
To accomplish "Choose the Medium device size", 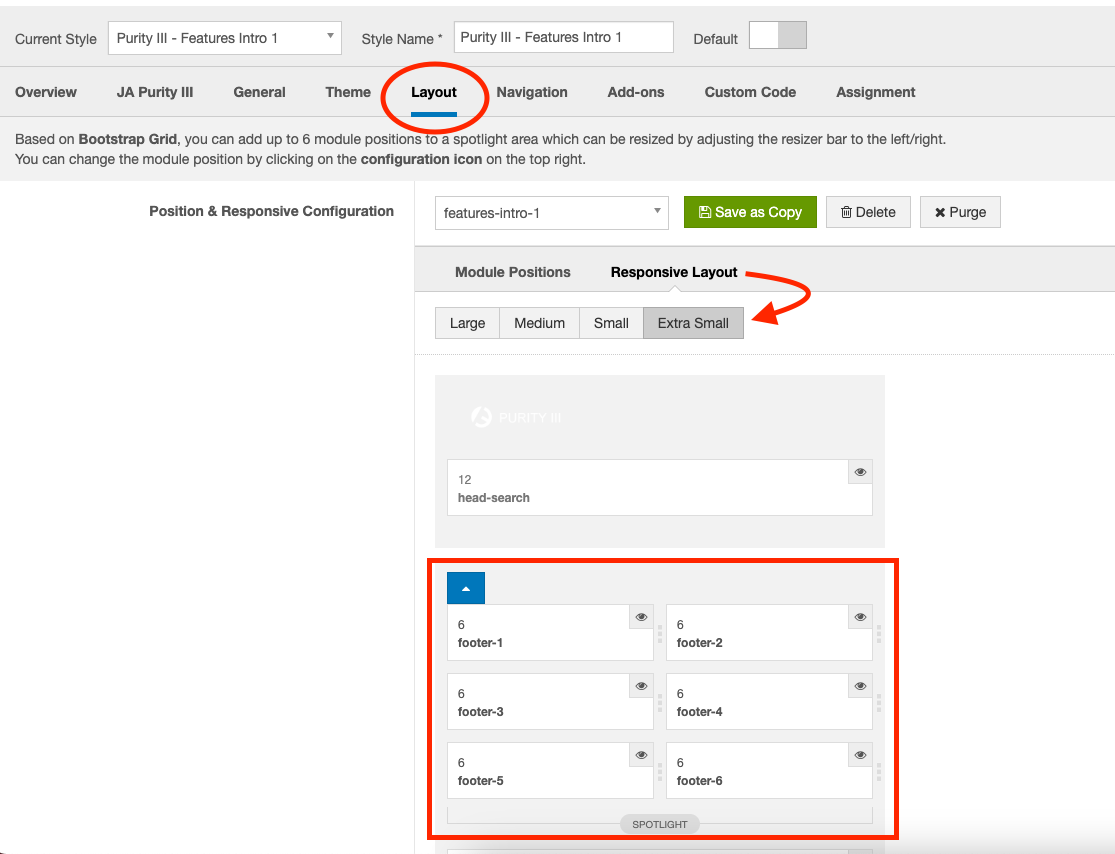I will (540, 323).
